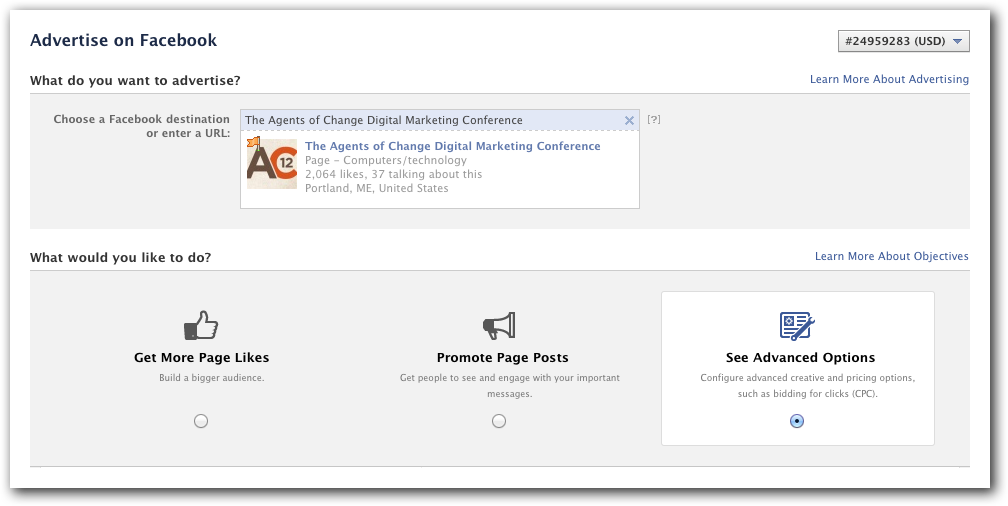Screen dimensions: 1008x506
Task: Select the See Advanced Options radio button
Action: point(797,421)
